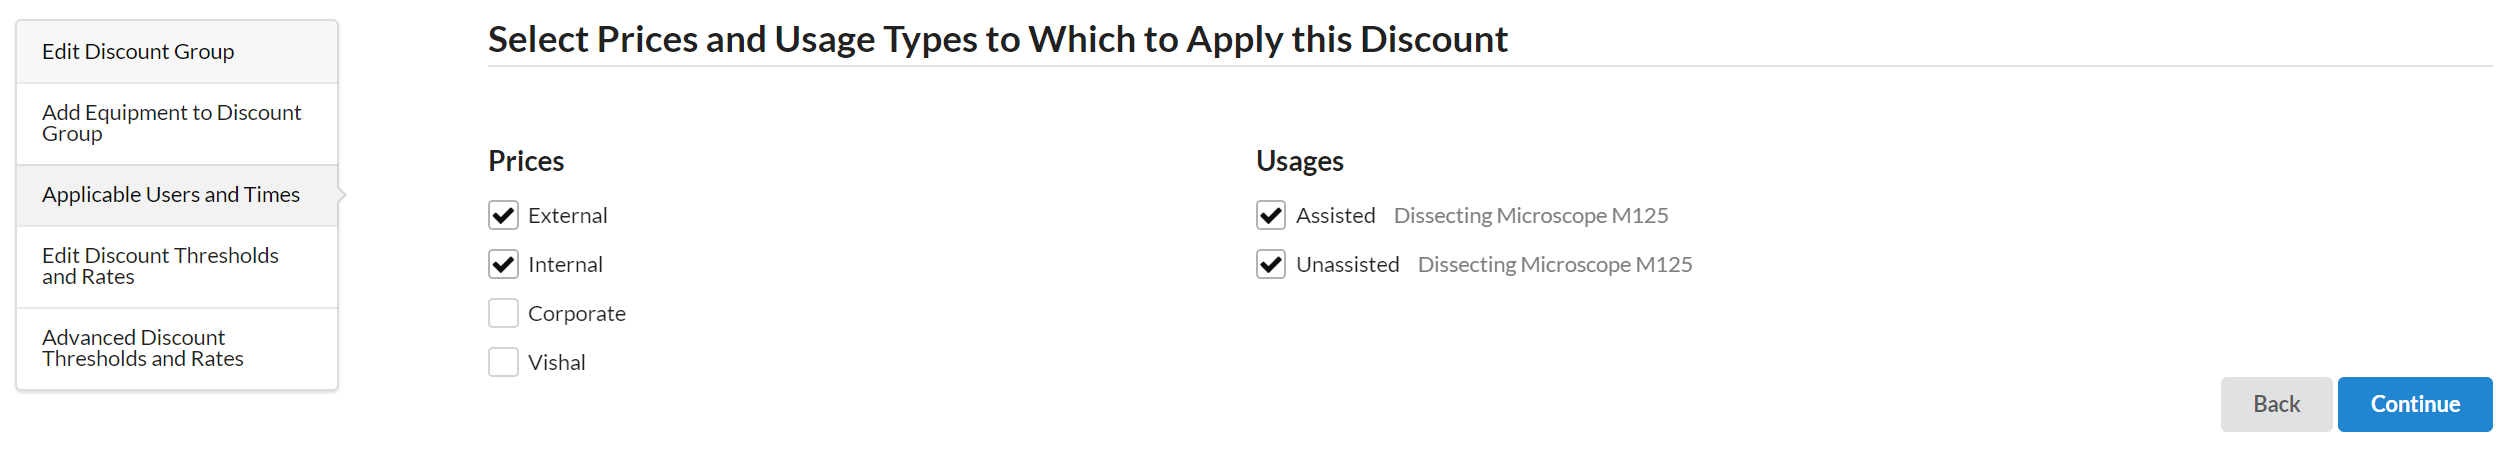Open the Edit Discount Group step
The height and width of the screenshot is (453, 2509).
pyautogui.click(x=138, y=52)
